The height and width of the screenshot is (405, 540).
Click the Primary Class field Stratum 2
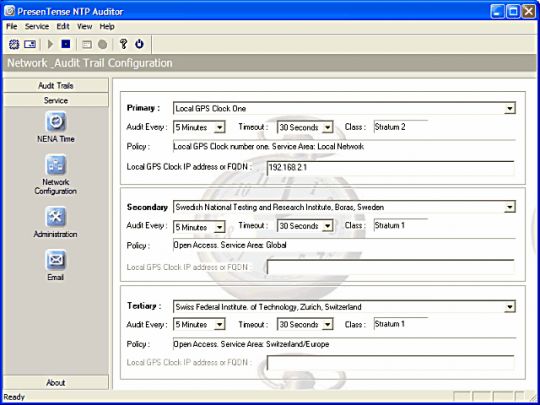coord(401,127)
